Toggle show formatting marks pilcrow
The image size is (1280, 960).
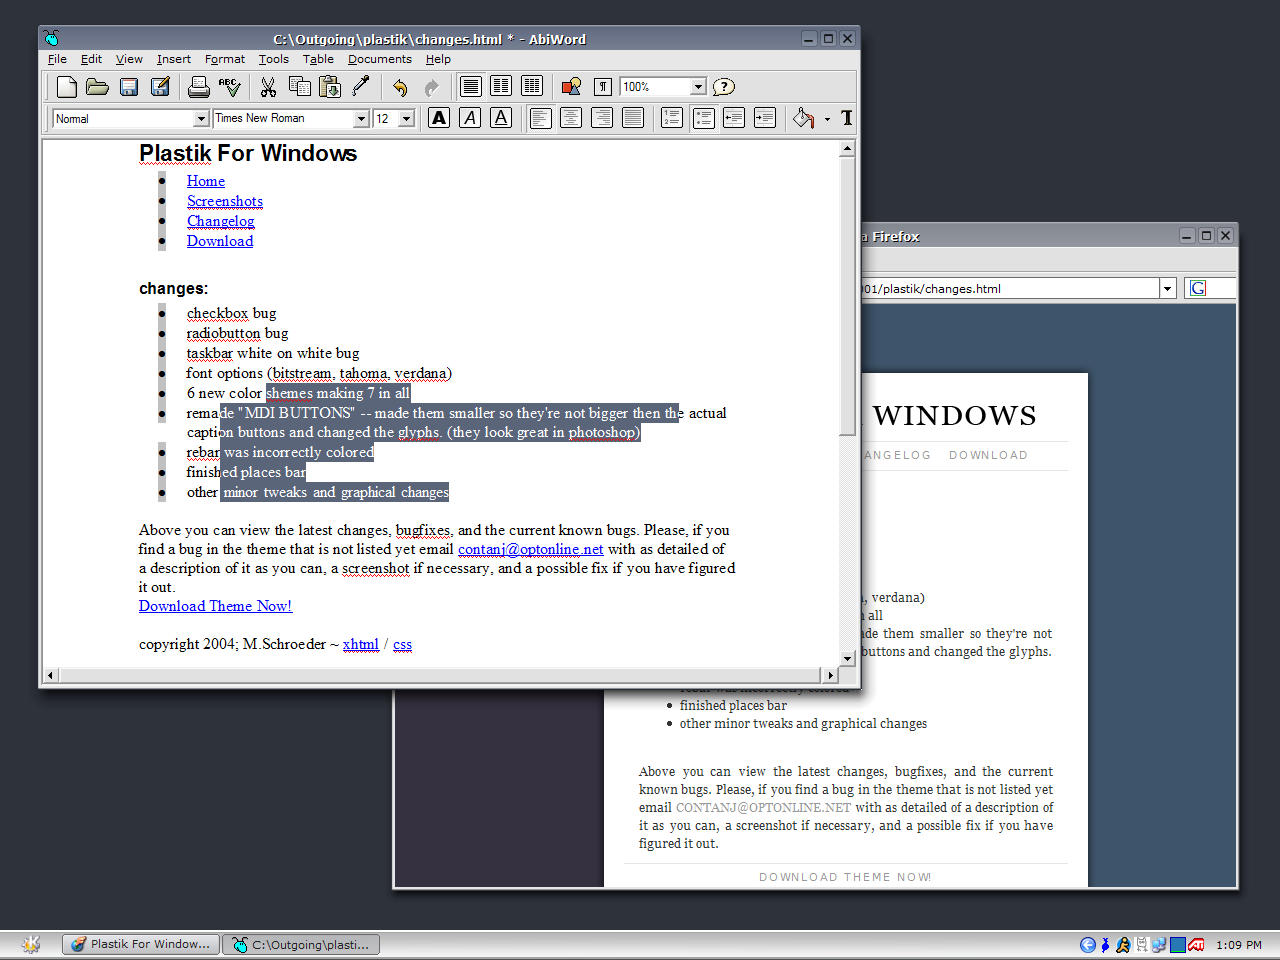[x=602, y=87]
